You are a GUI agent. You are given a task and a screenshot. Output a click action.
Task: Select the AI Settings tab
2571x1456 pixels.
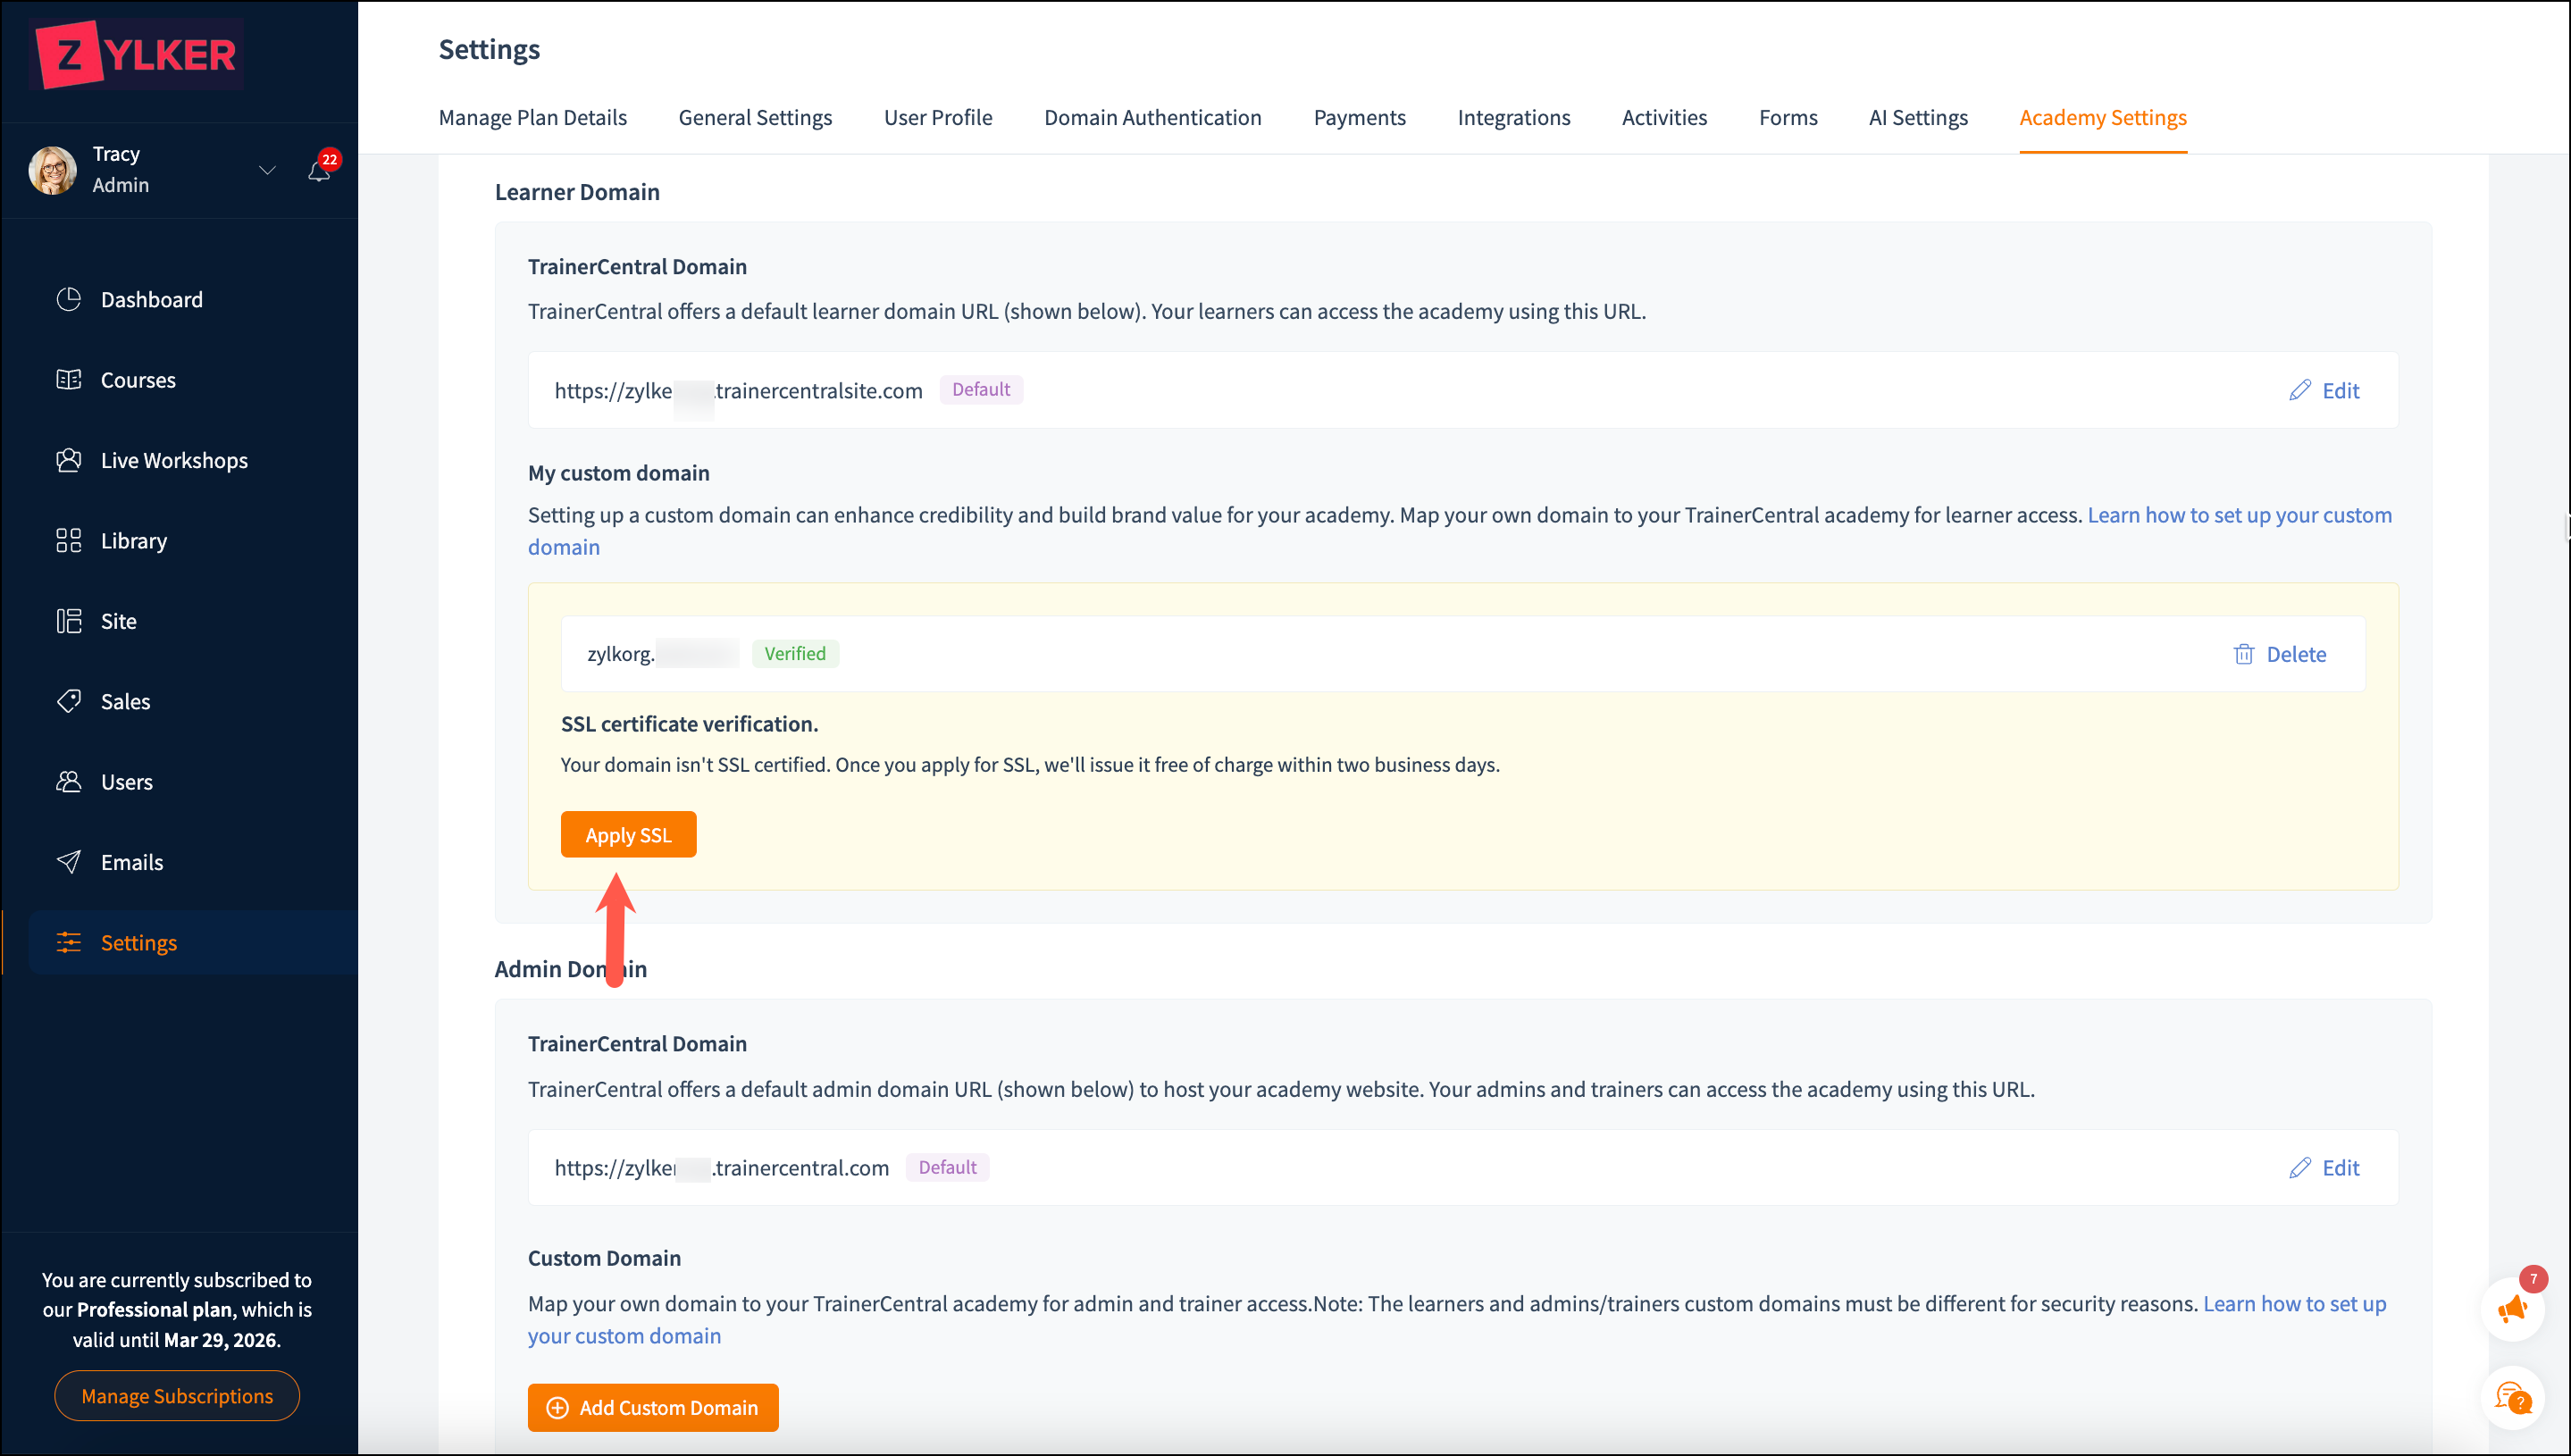pos(1917,118)
